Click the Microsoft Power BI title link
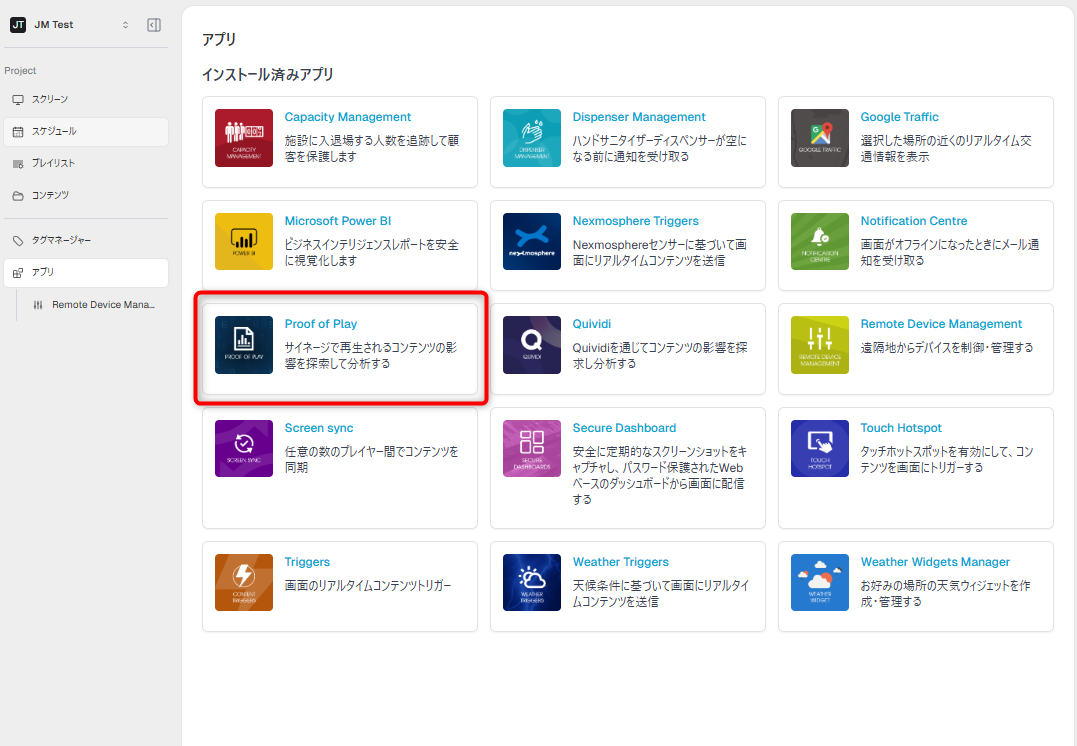The height and width of the screenshot is (746, 1077). click(x=338, y=221)
